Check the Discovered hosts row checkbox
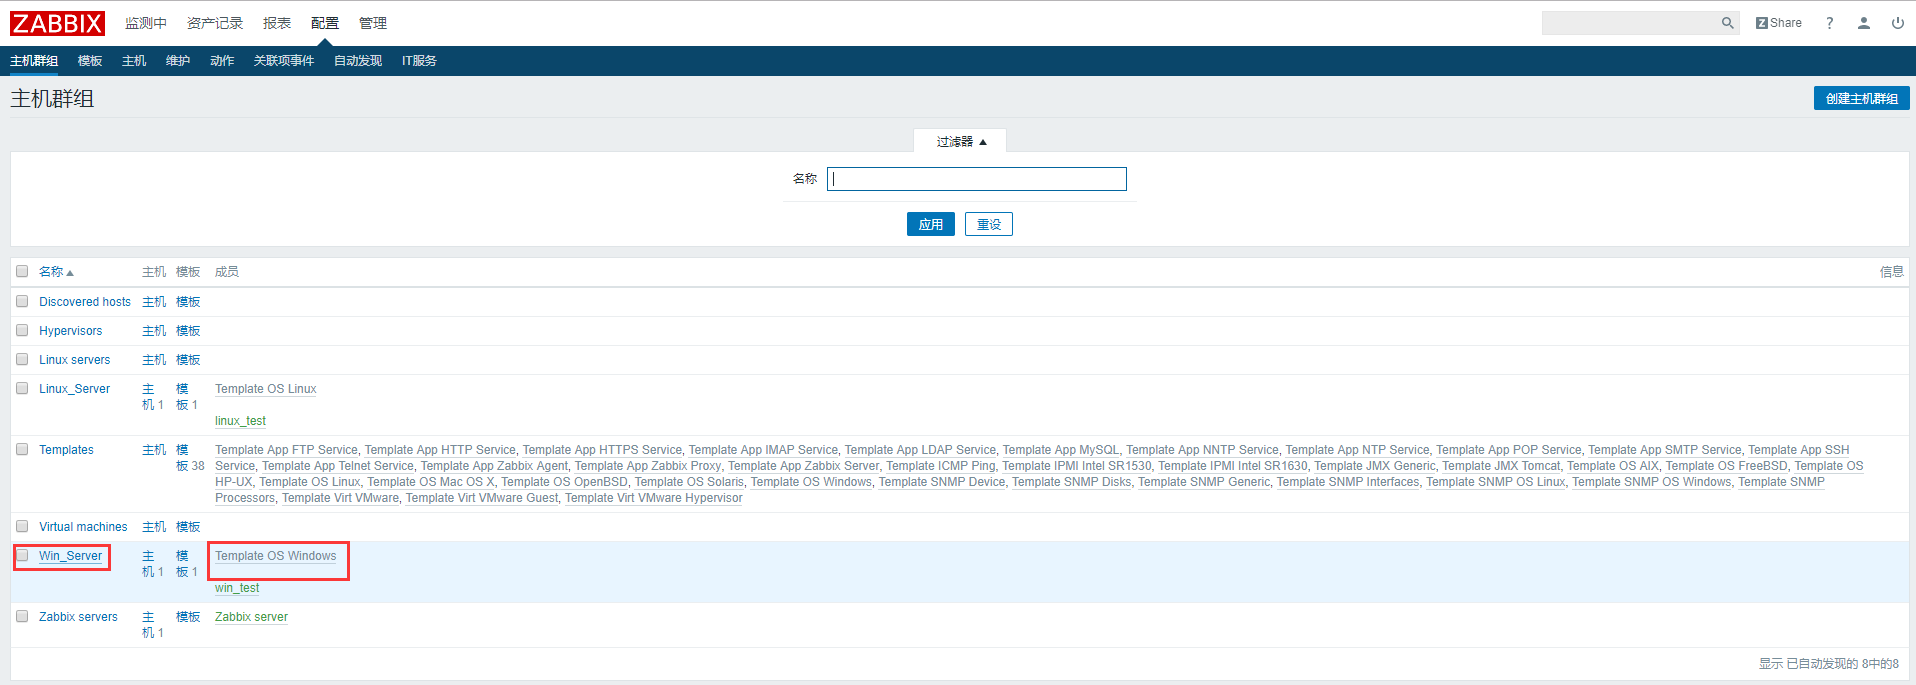1916x685 pixels. (22, 301)
